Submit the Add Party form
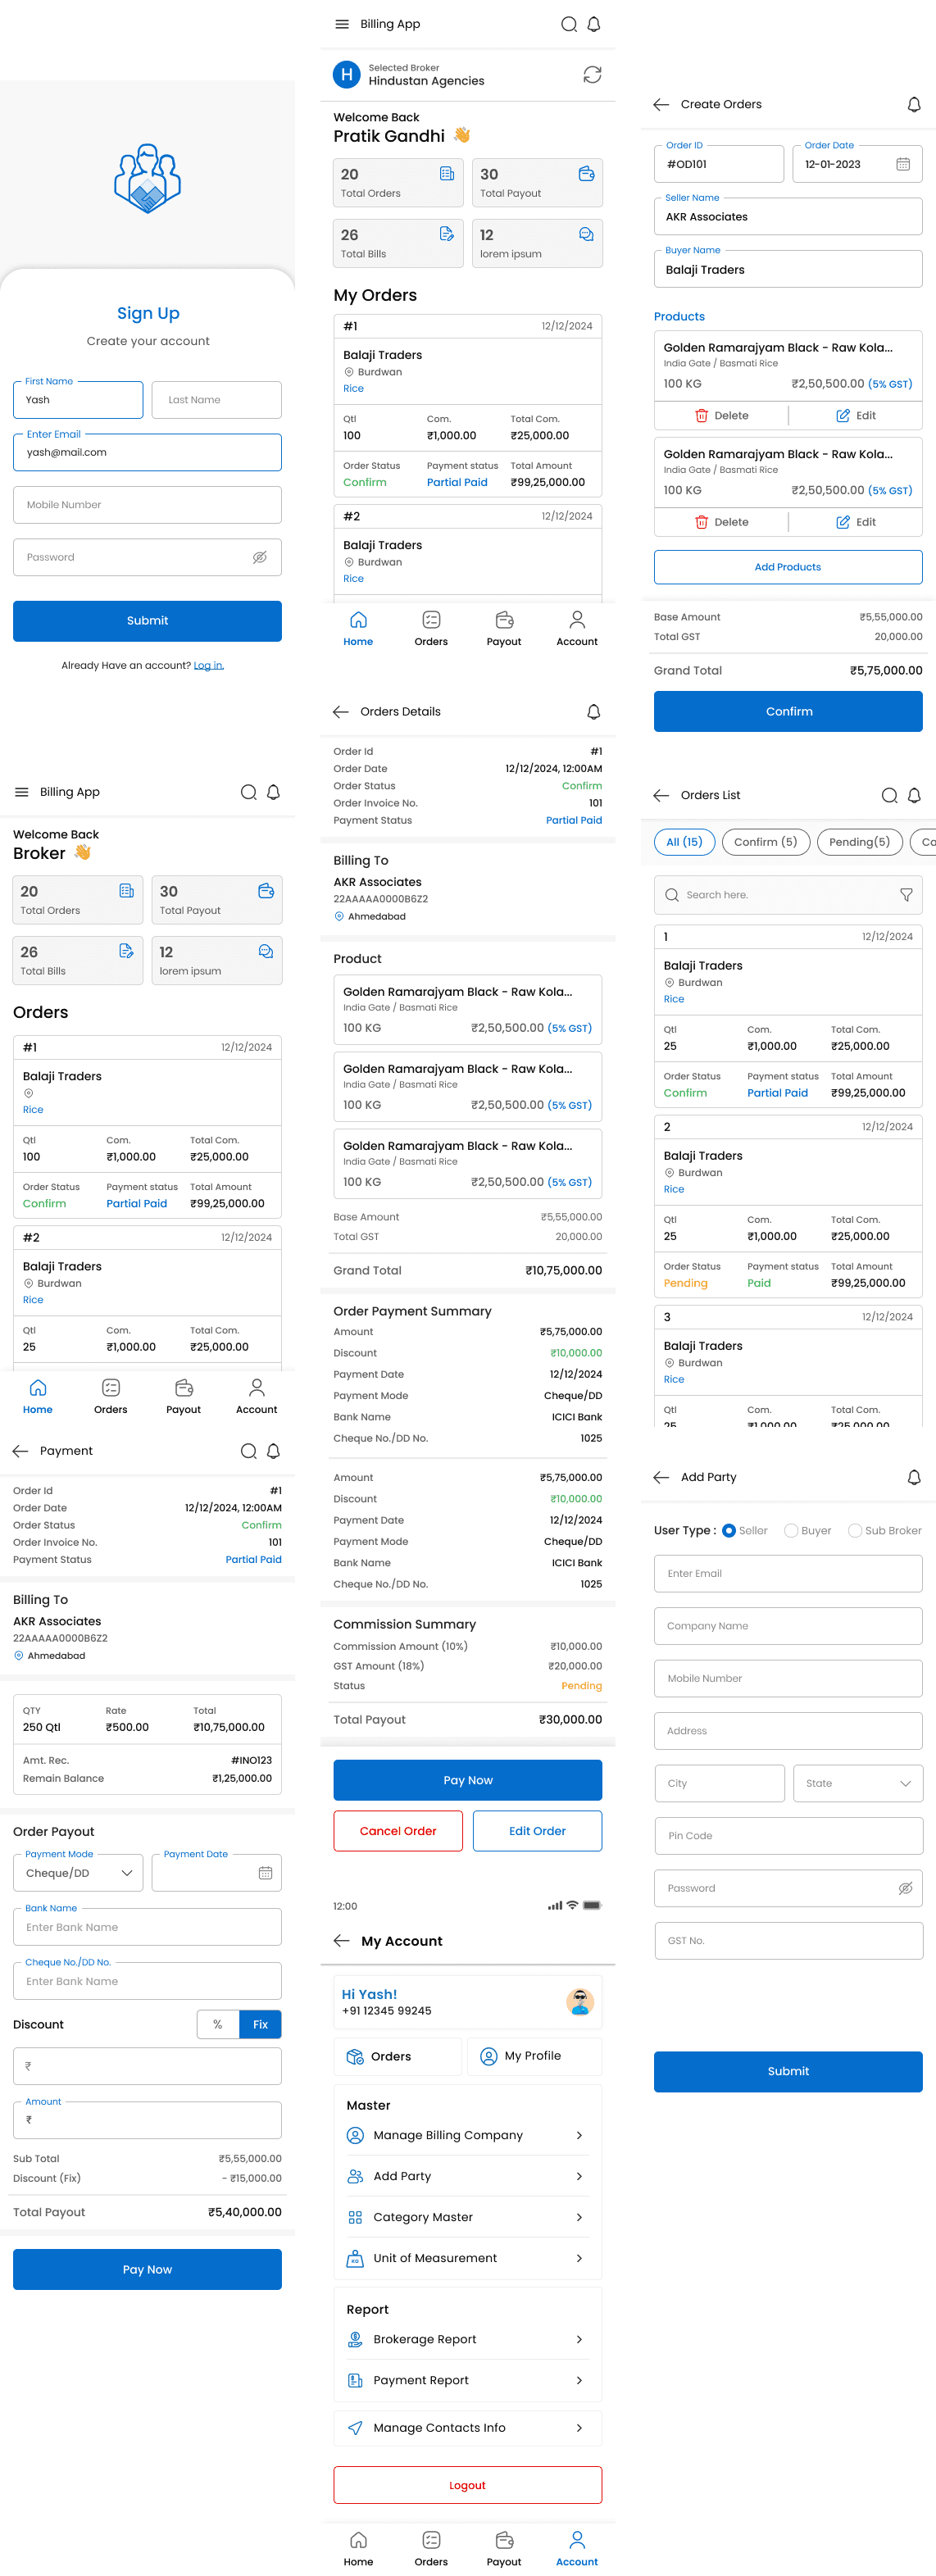Screen dimensions: 936x2576 pos(788,2071)
